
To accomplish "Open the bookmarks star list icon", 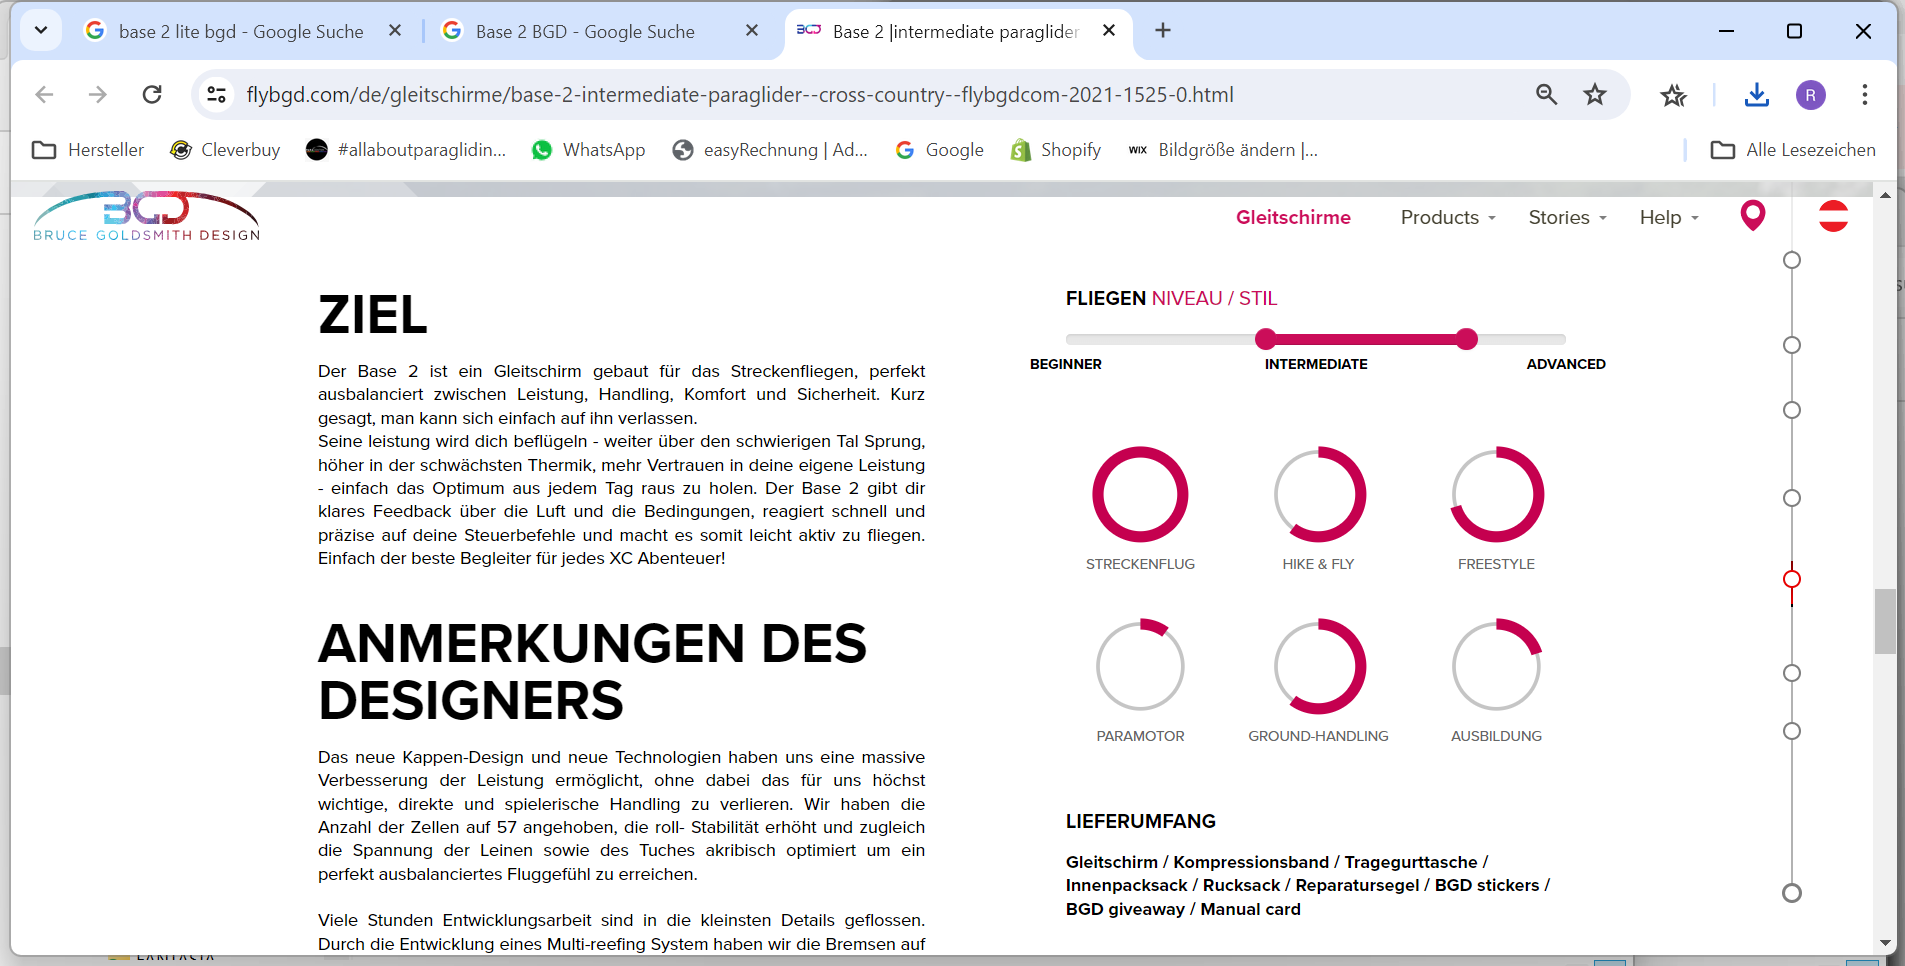I will [x=1673, y=95].
